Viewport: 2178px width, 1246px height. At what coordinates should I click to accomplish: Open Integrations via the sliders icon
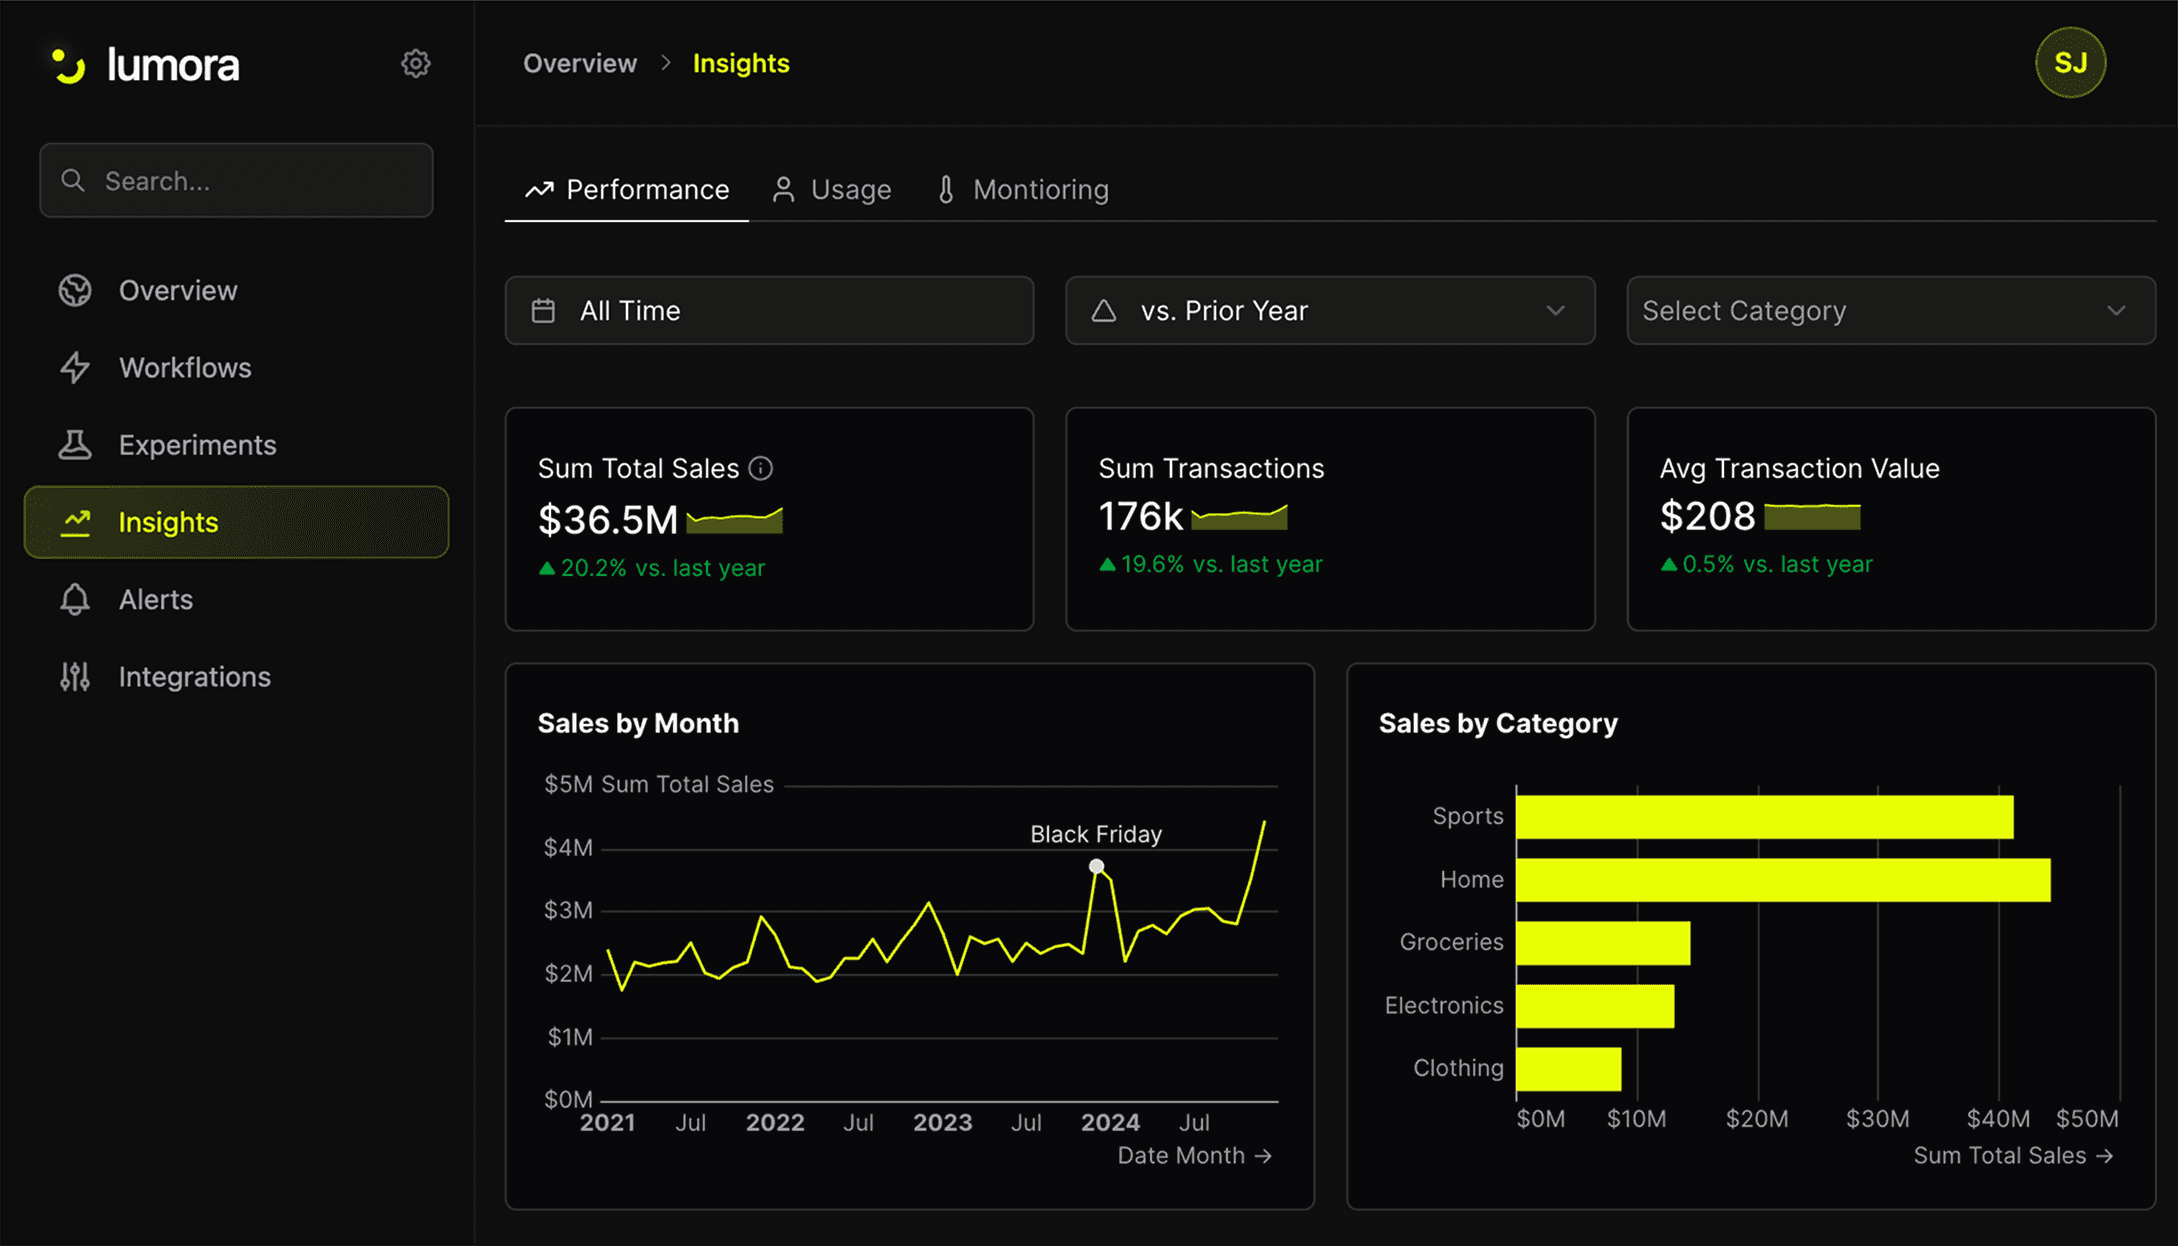coord(74,676)
